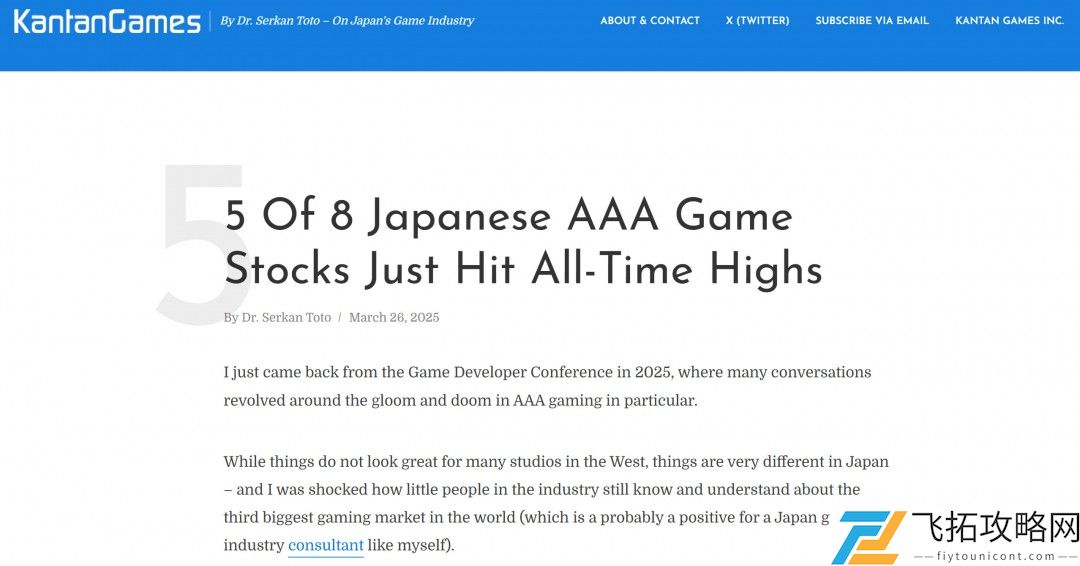Click the article title headline

(x=523, y=242)
